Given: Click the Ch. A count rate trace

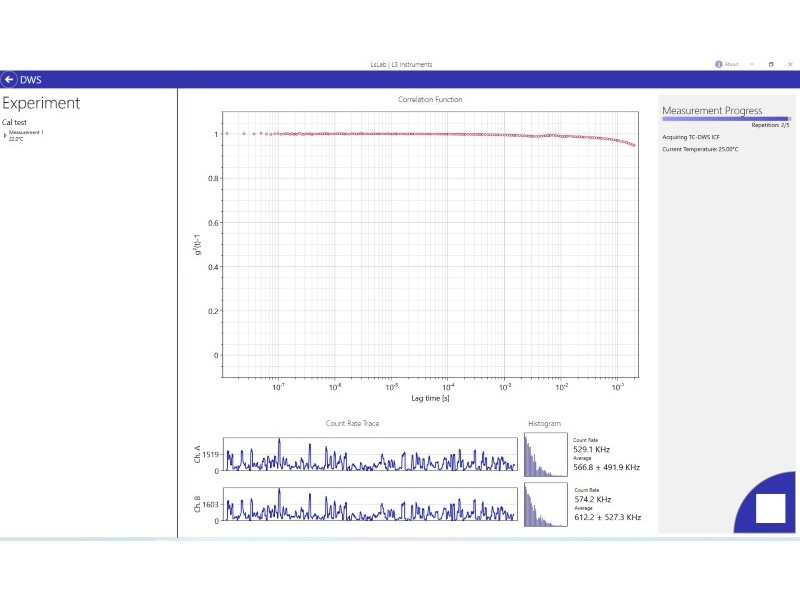Looking at the screenshot, I should point(370,454).
